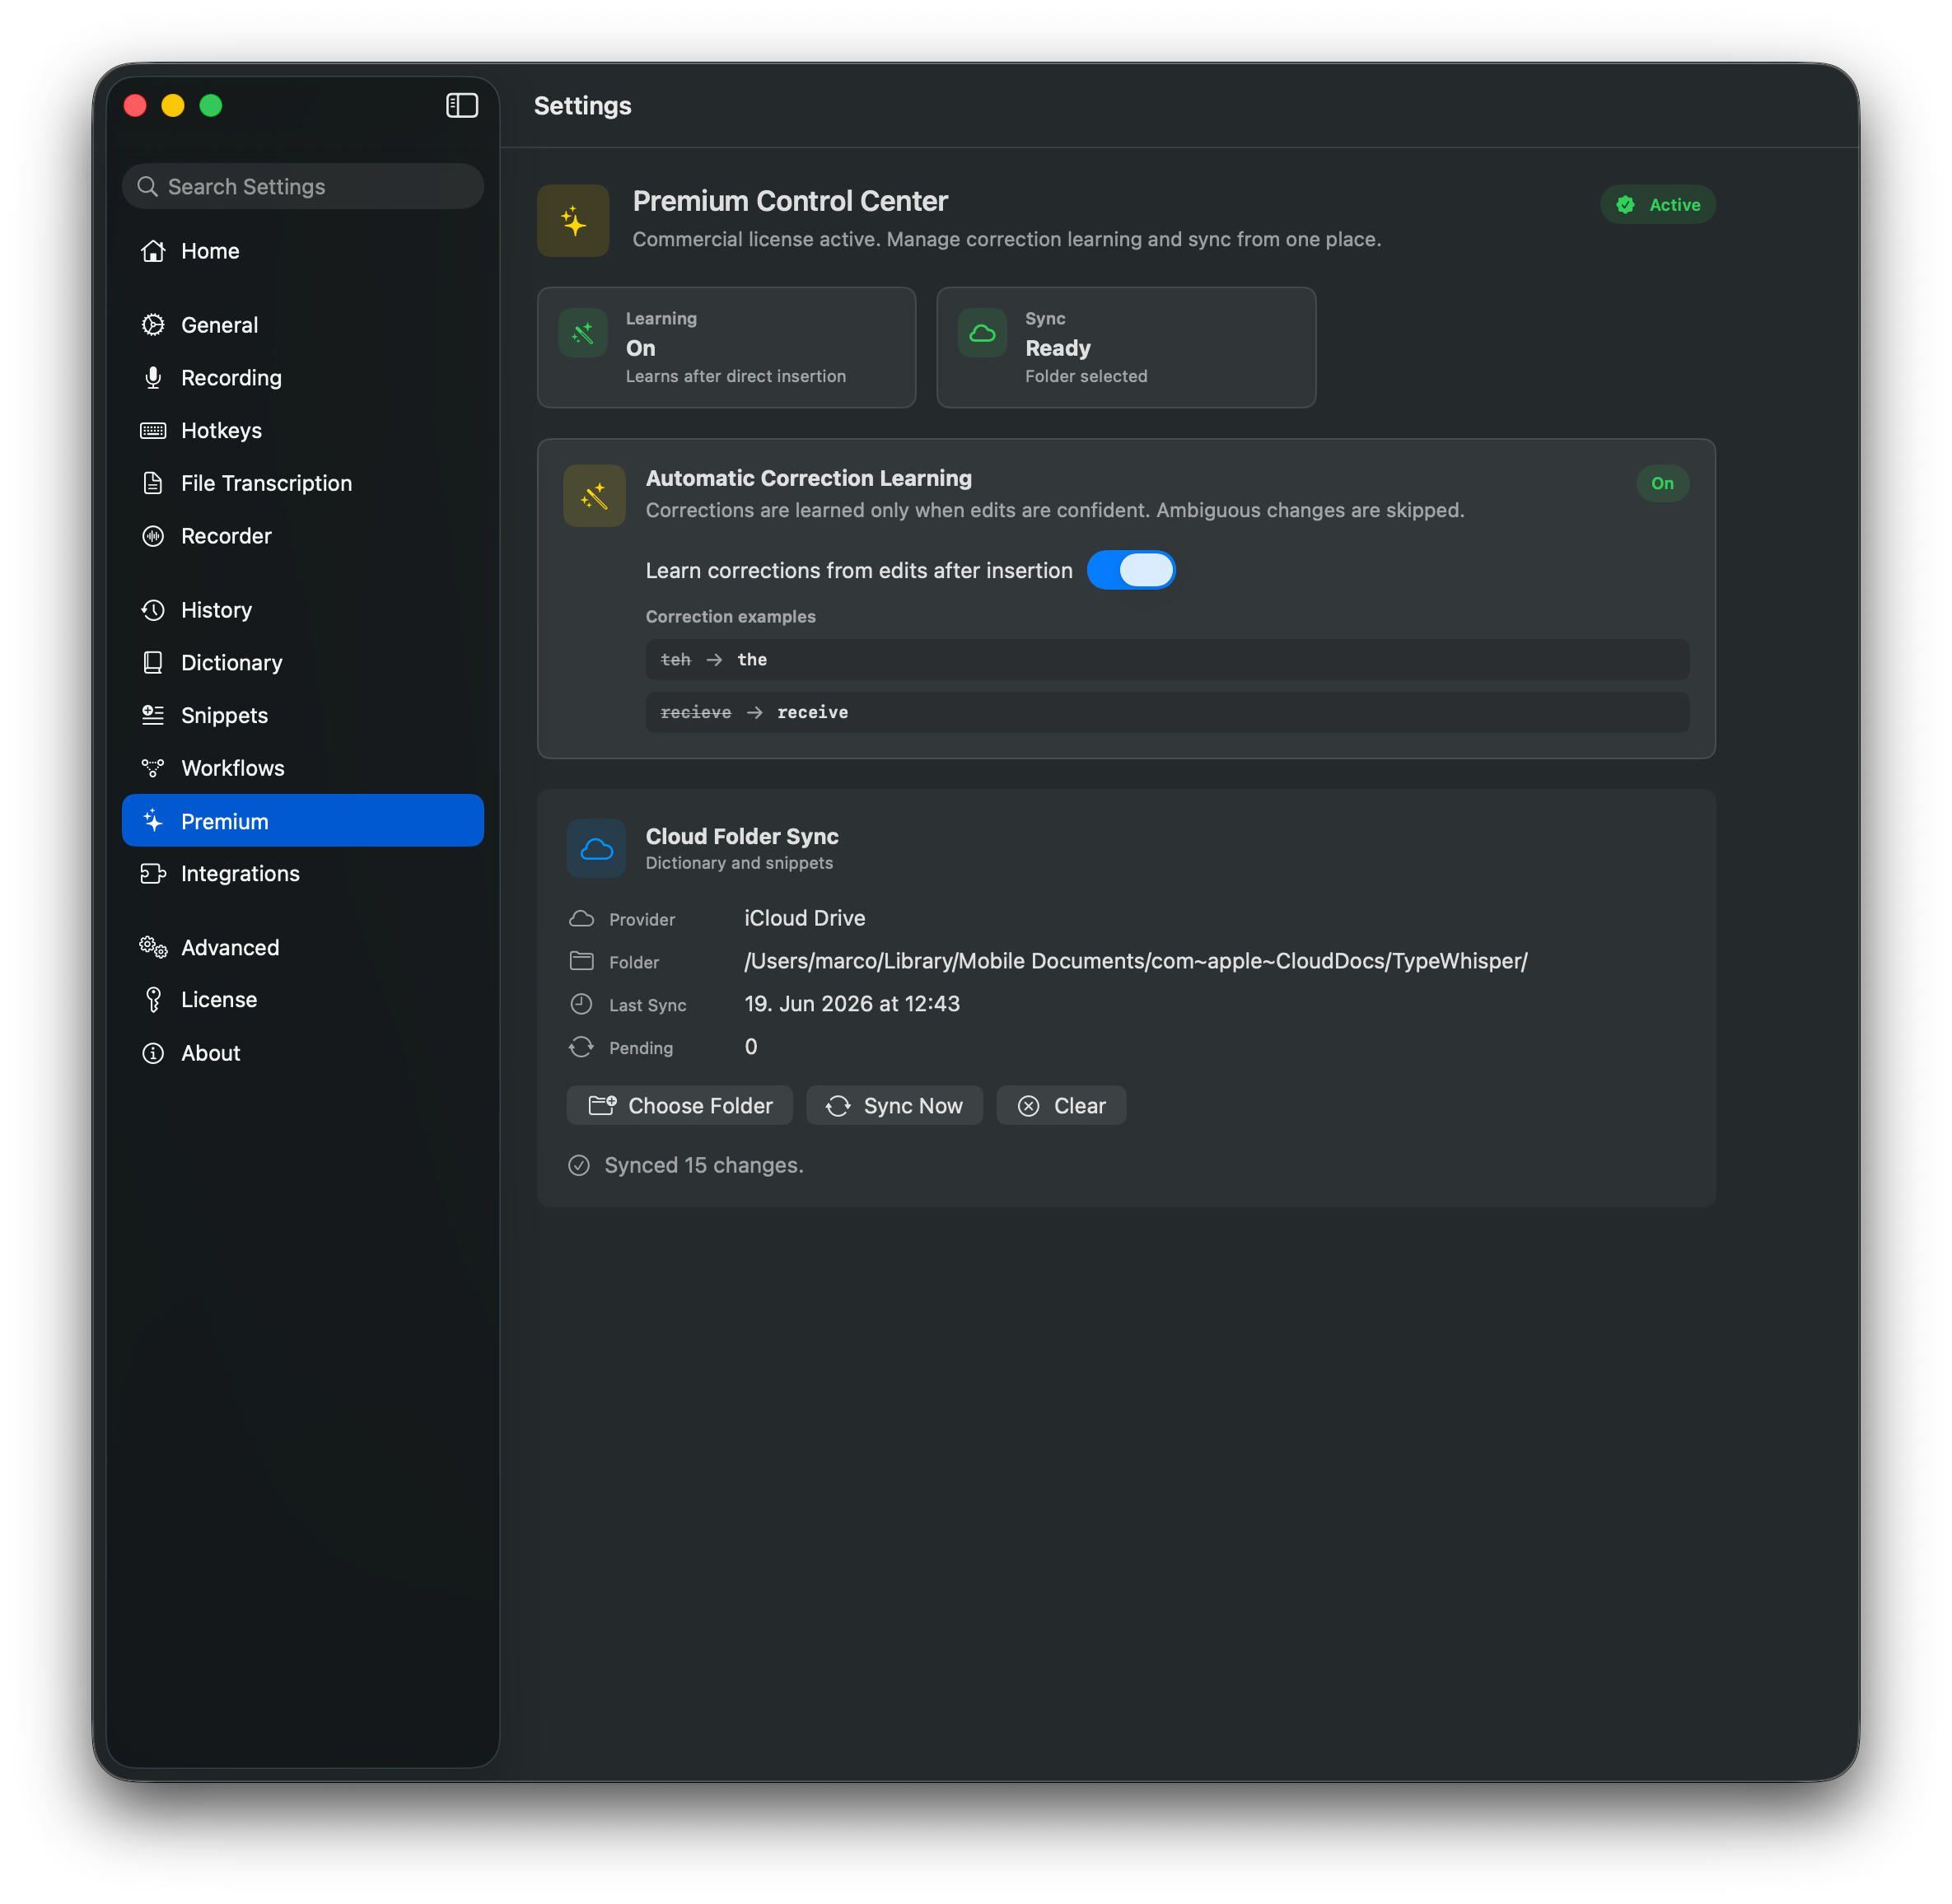Click the History clock icon
This screenshot has width=1952, height=1904.
click(153, 610)
